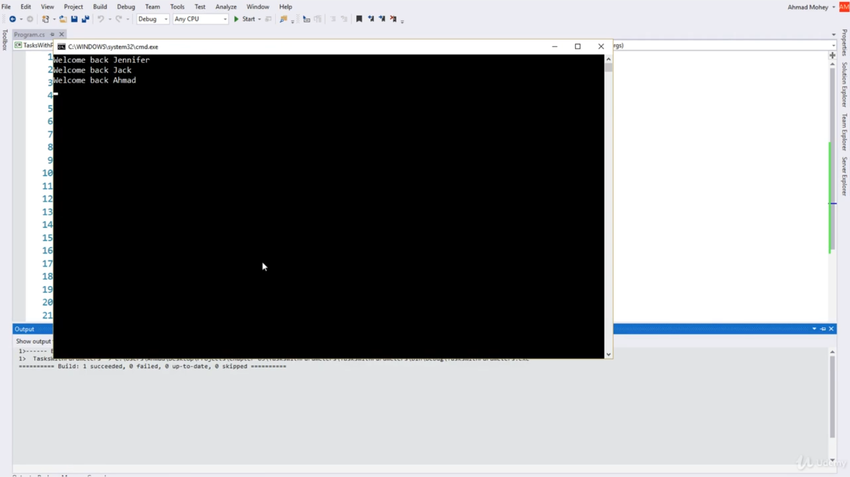Click the Uncomment Selection toolbar icon
850x477 pixels.
coord(318,19)
